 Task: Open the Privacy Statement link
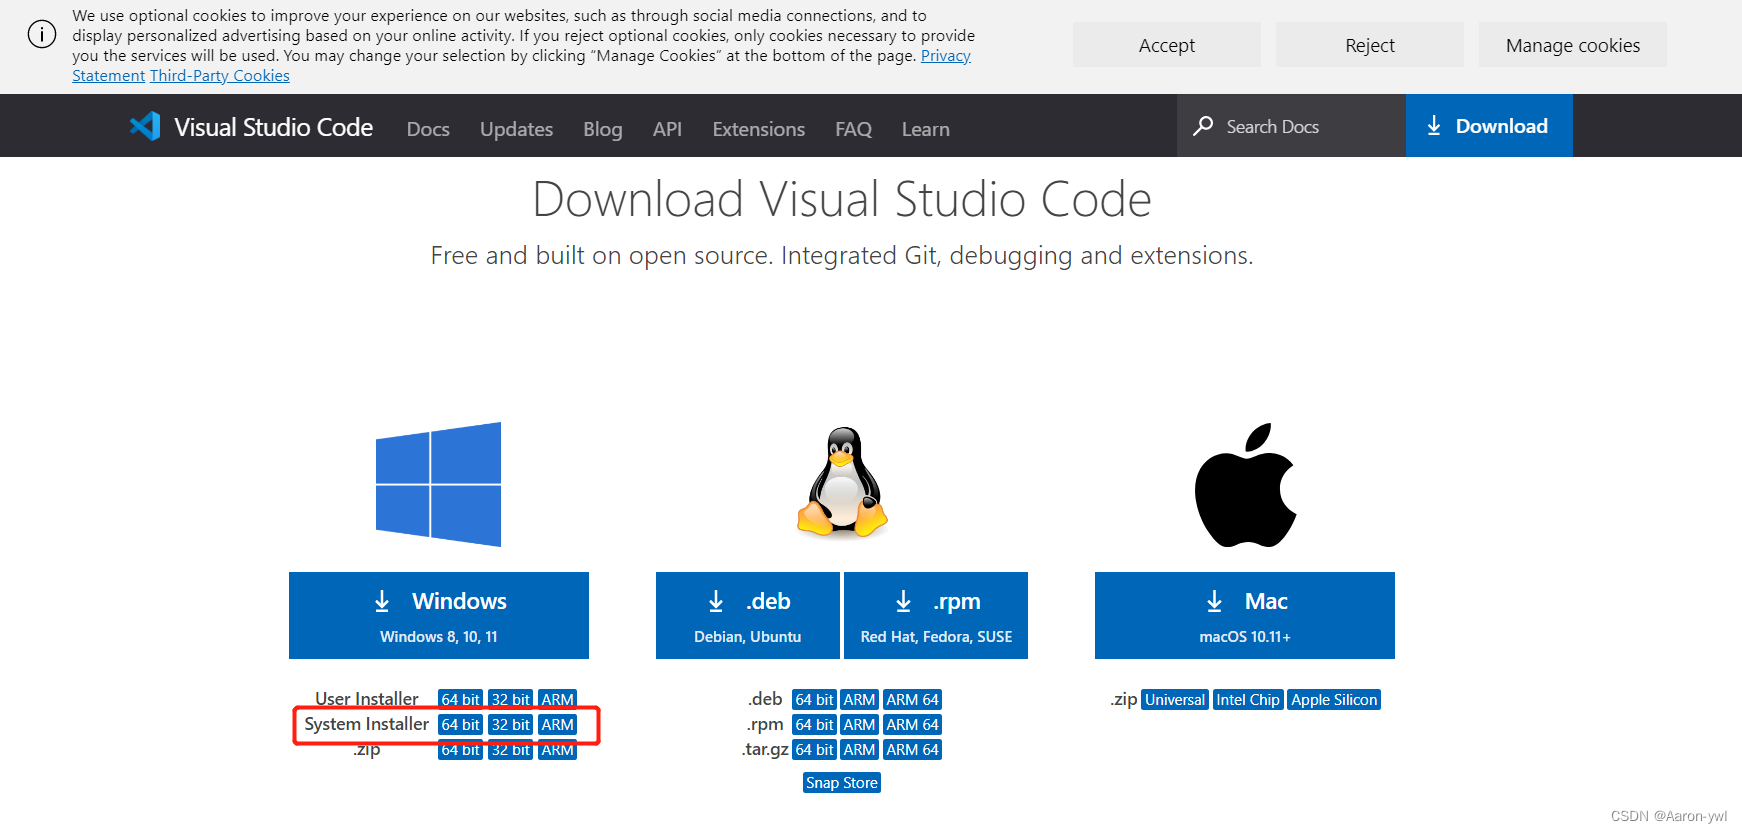pos(945,56)
